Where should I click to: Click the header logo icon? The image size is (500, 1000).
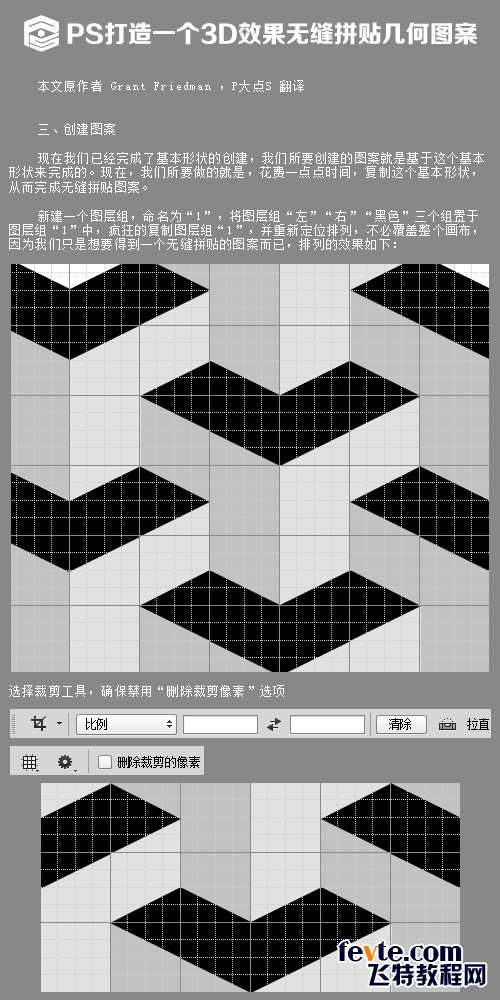click(x=41, y=33)
